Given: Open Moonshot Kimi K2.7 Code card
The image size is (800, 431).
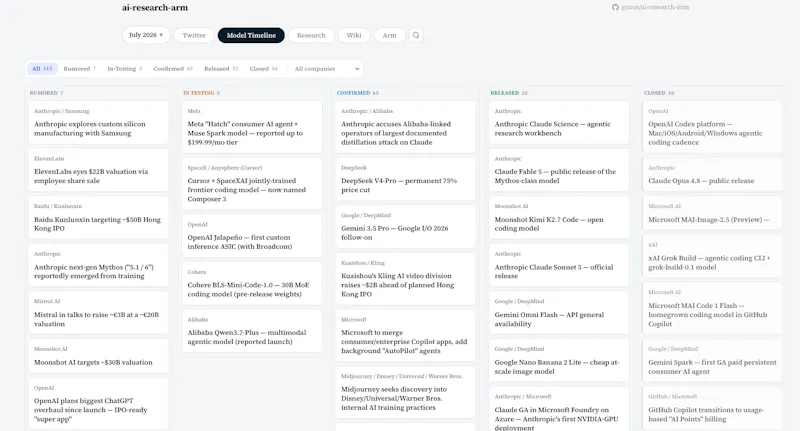Looking at the screenshot, I should pos(559,218).
